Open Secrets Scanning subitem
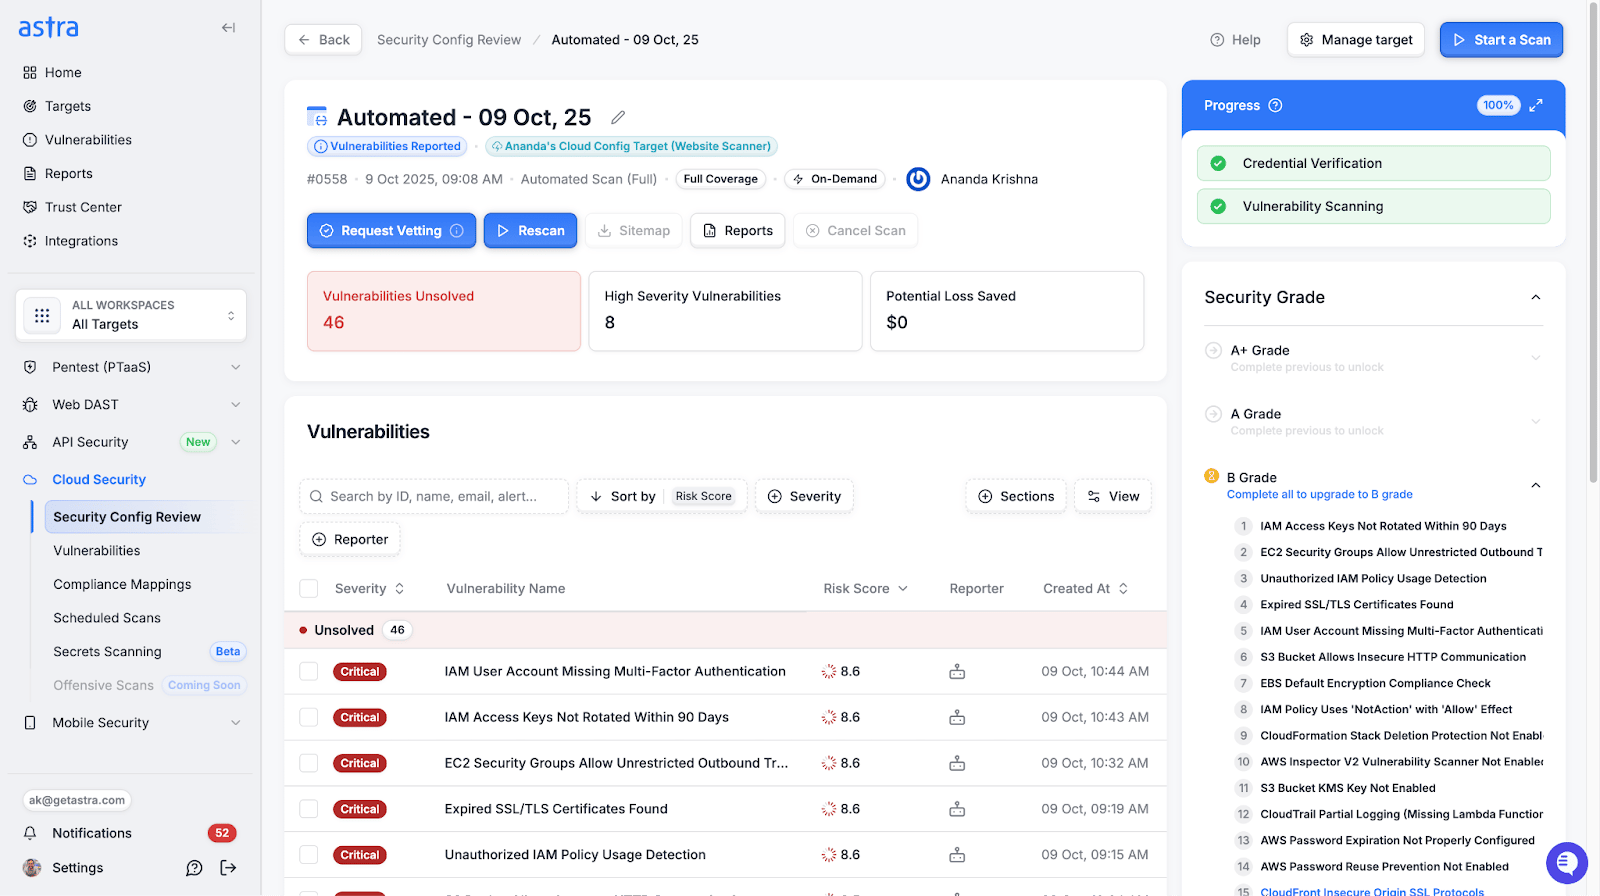Screen dimensions: 1600x896 click(x=107, y=652)
